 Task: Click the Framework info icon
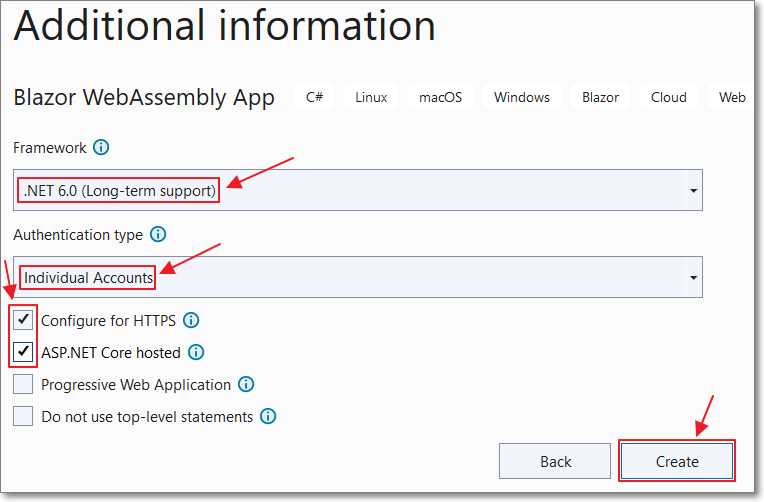(x=101, y=147)
